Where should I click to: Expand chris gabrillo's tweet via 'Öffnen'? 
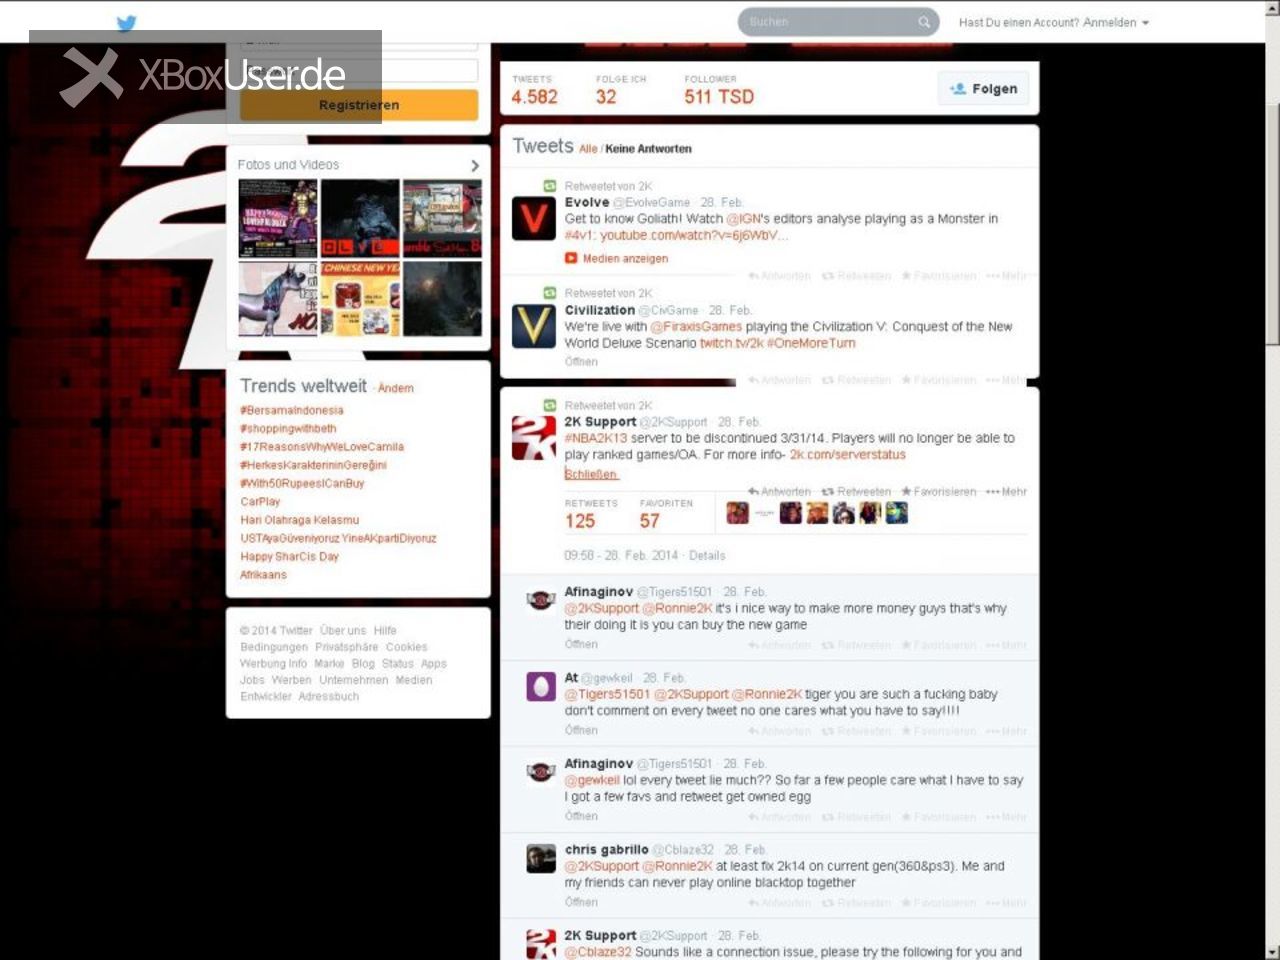pyautogui.click(x=581, y=902)
